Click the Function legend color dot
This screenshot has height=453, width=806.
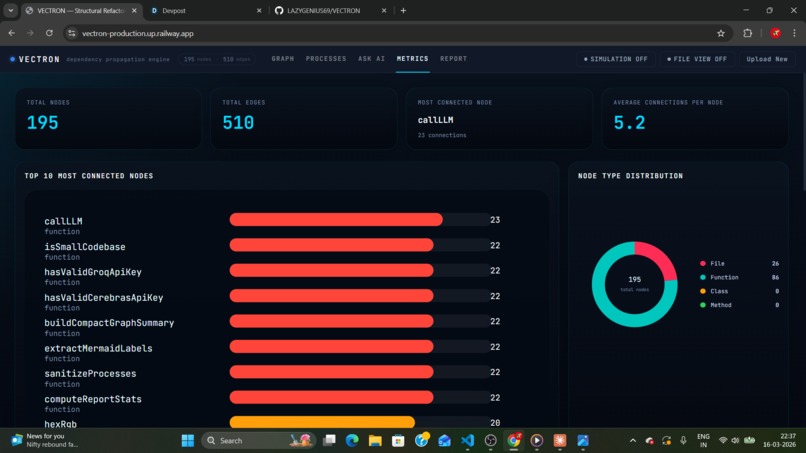pyautogui.click(x=703, y=277)
